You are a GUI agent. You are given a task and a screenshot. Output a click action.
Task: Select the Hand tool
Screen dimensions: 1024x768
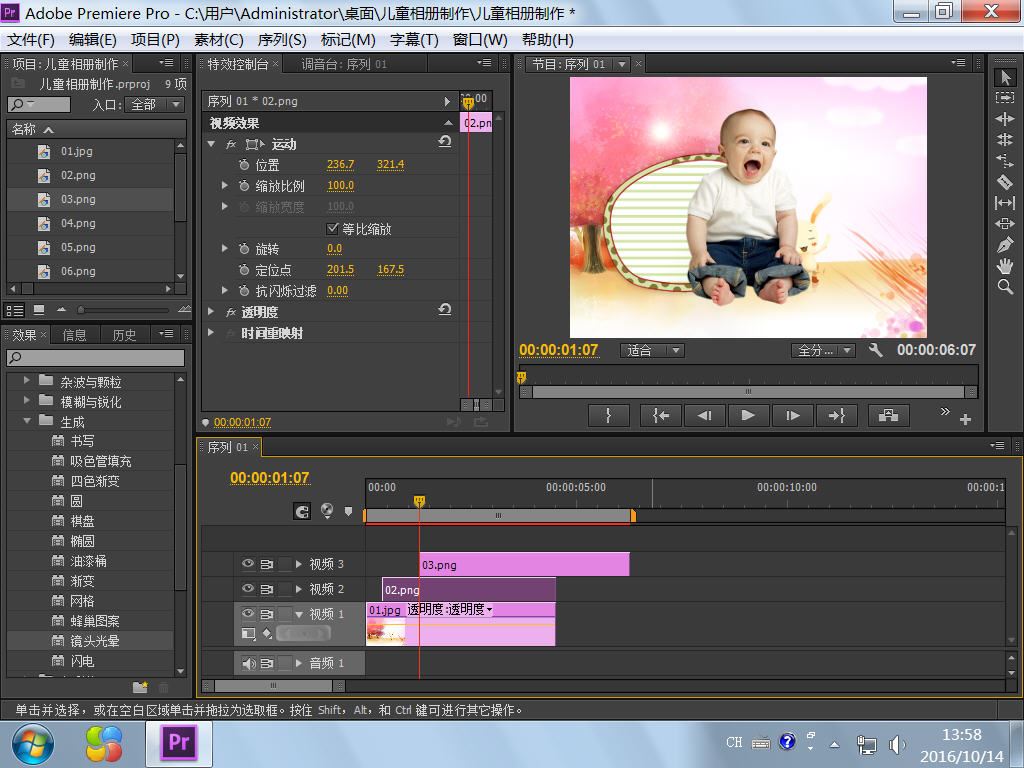click(x=1005, y=266)
